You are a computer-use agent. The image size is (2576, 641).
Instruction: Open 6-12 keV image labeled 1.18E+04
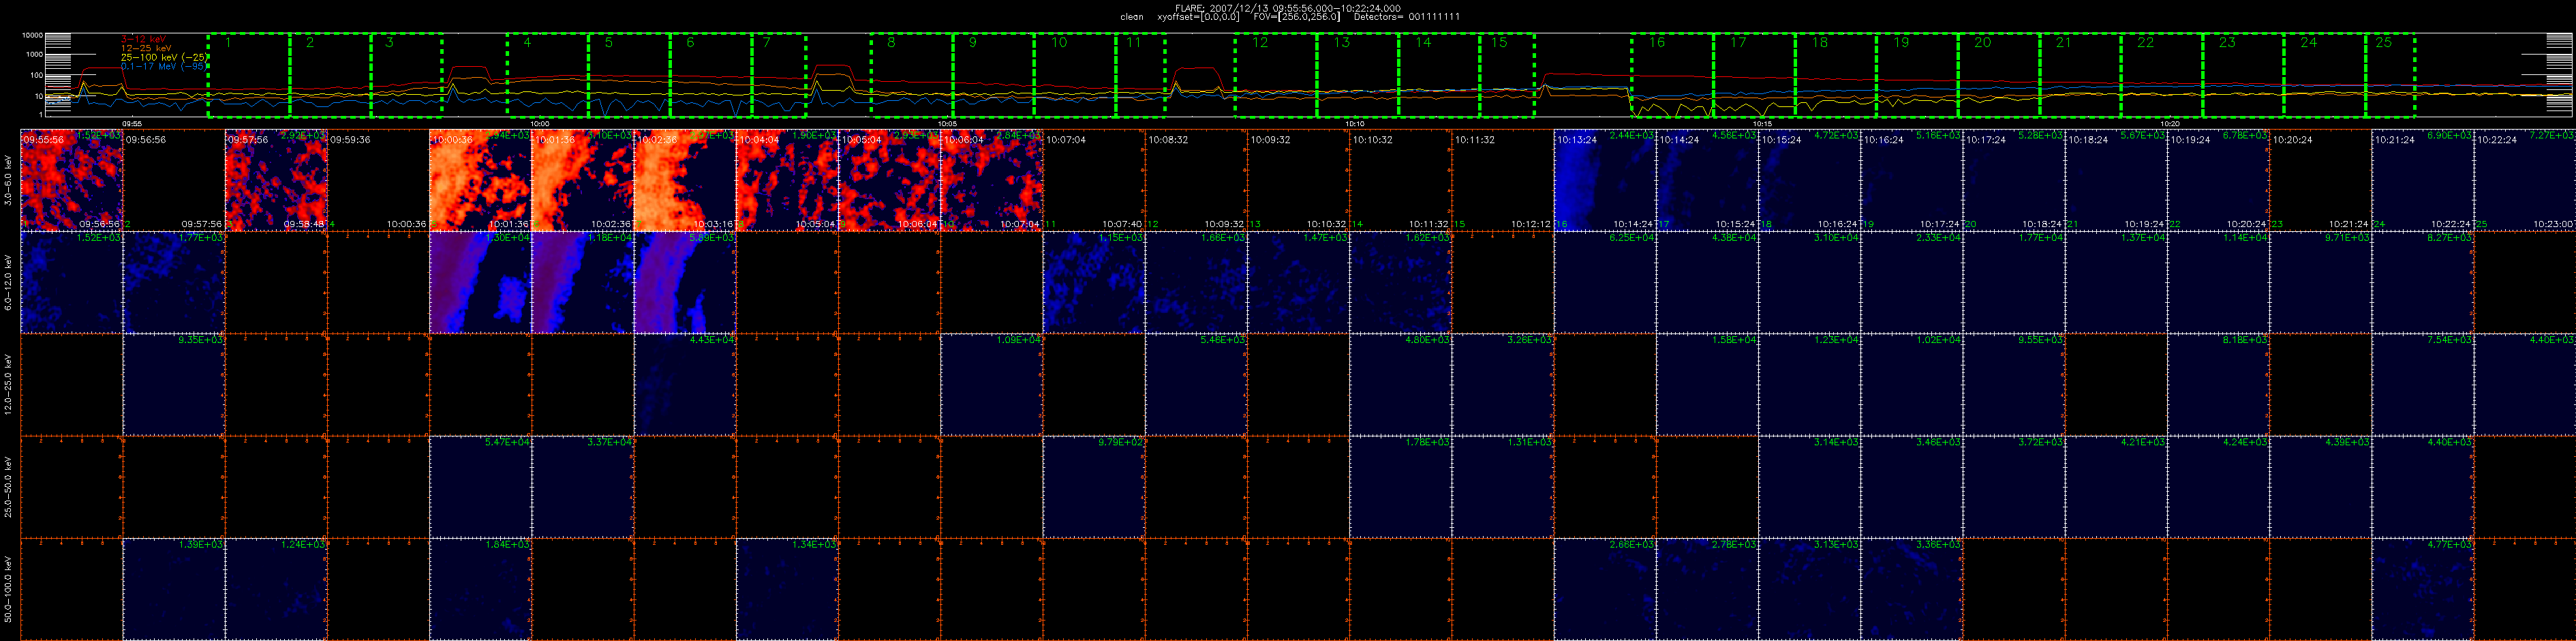click(583, 283)
